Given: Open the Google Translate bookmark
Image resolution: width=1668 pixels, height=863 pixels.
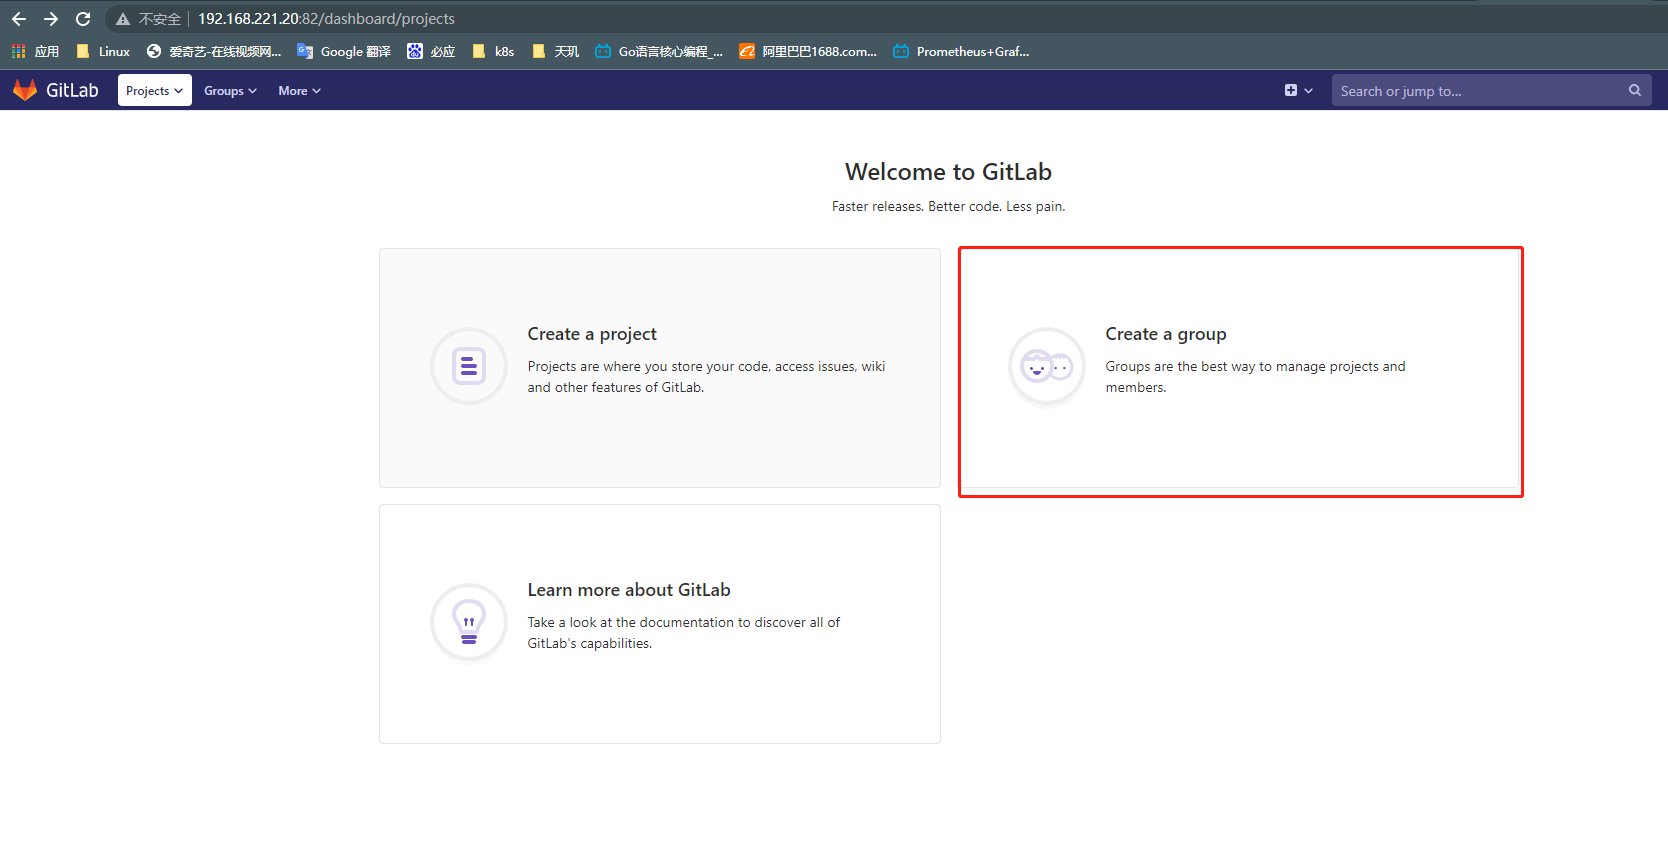Looking at the screenshot, I should point(344,51).
